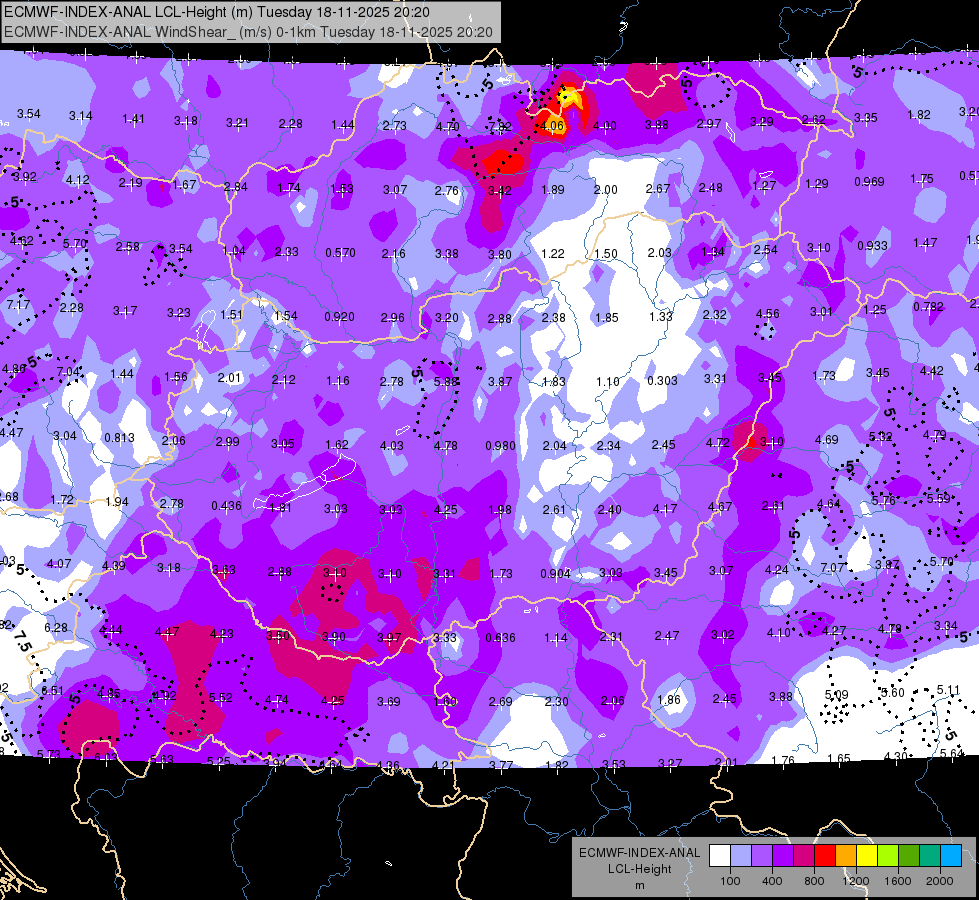Screen dimensions: 979x900
Task: Click the wind shear value 4.72
Action: point(717,443)
